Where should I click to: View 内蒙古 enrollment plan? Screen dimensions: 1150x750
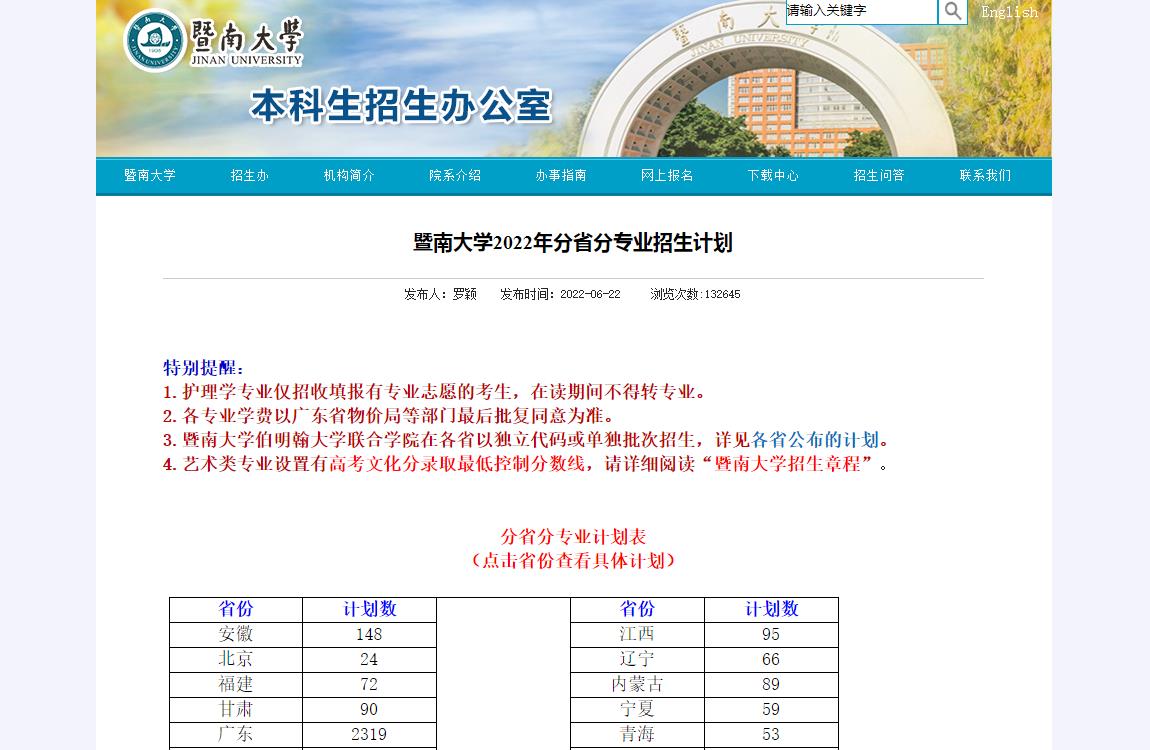(x=637, y=684)
